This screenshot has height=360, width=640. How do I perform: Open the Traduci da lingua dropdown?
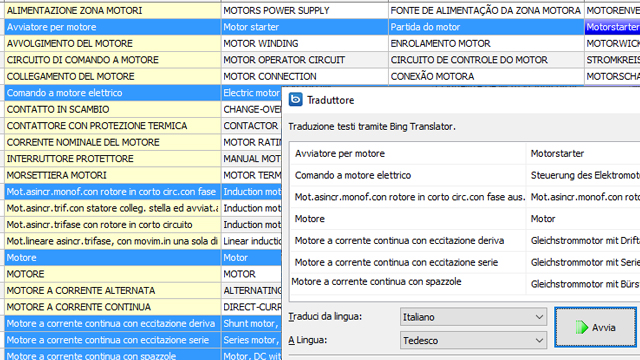point(473,317)
